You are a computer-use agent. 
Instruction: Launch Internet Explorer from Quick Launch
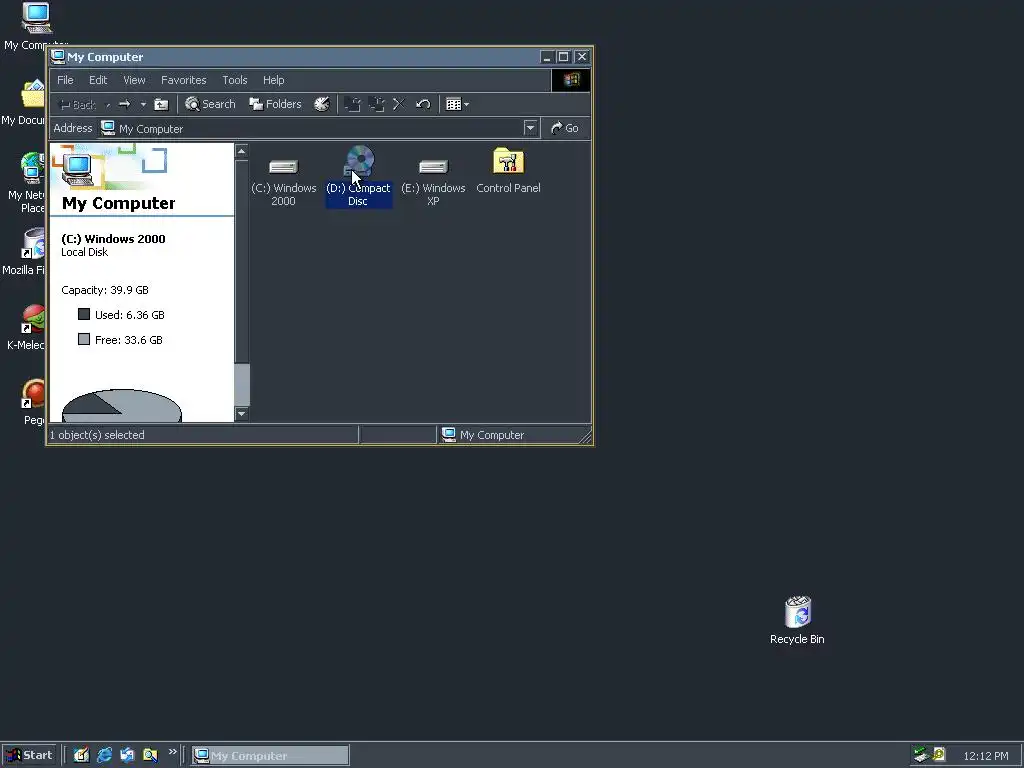point(104,756)
